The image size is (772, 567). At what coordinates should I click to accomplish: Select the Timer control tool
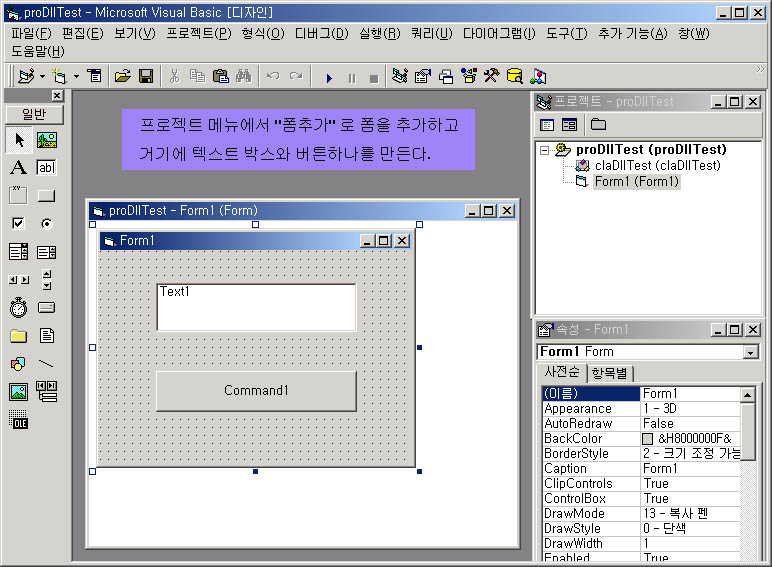19,308
